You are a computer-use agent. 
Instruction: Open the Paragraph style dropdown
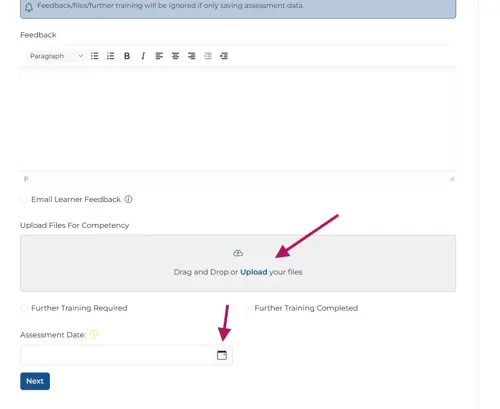click(x=56, y=56)
